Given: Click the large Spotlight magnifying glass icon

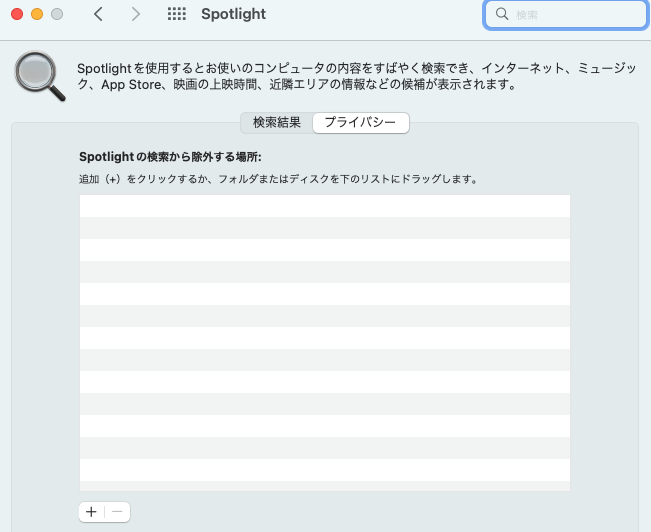Looking at the screenshot, I should coord(40,76).
